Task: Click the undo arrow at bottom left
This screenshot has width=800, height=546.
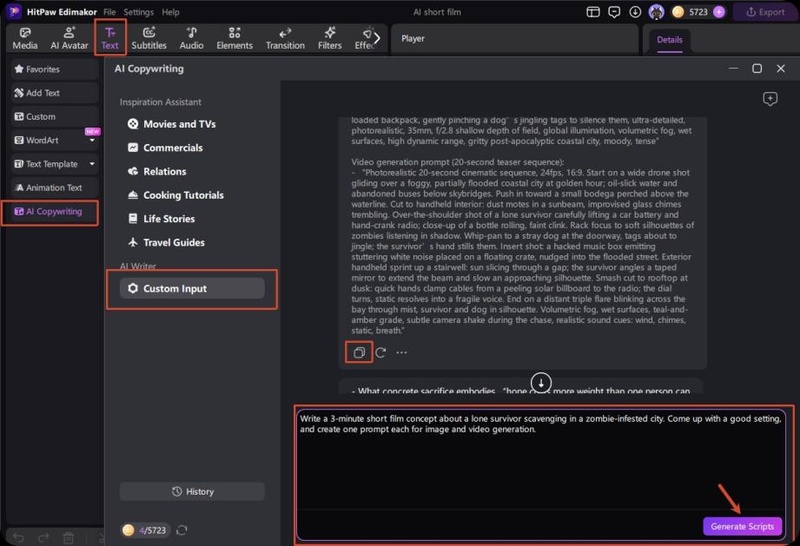Action: (18, 537)
